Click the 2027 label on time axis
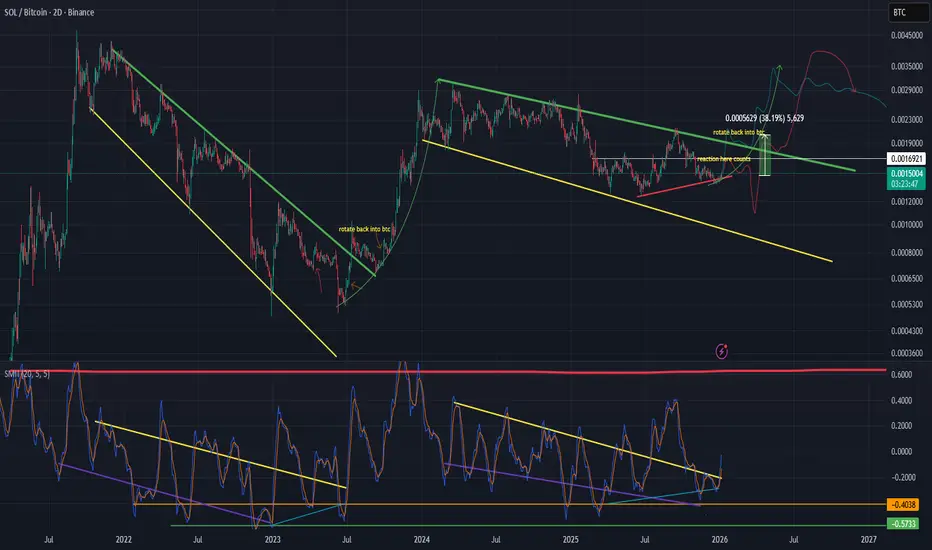The image size is (932, 550). (x=868, y=540)
